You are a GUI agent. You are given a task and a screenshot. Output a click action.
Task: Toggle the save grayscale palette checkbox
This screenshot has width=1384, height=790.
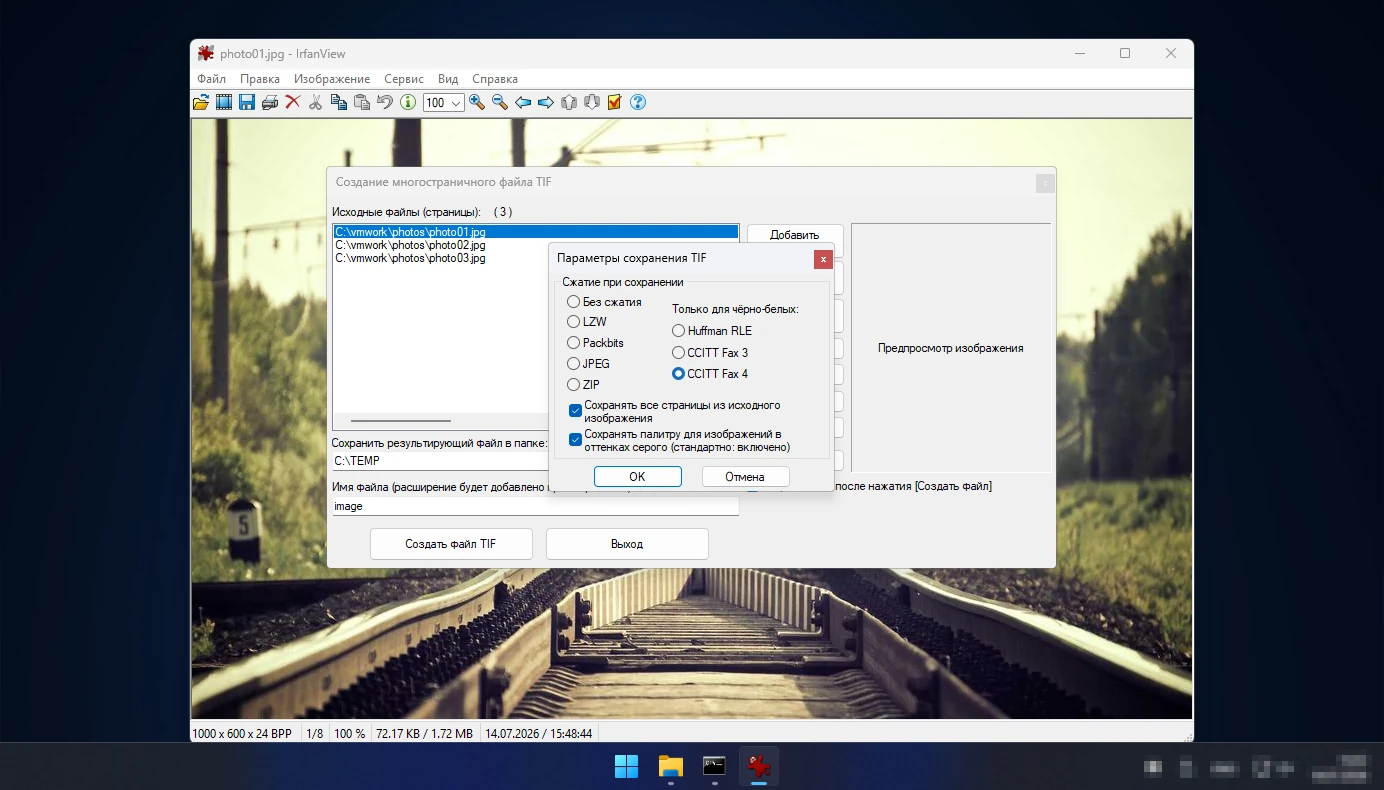[x=576, y=439]
